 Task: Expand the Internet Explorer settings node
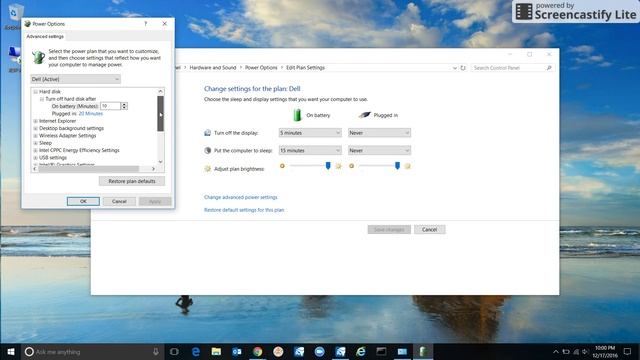[36, 121]
